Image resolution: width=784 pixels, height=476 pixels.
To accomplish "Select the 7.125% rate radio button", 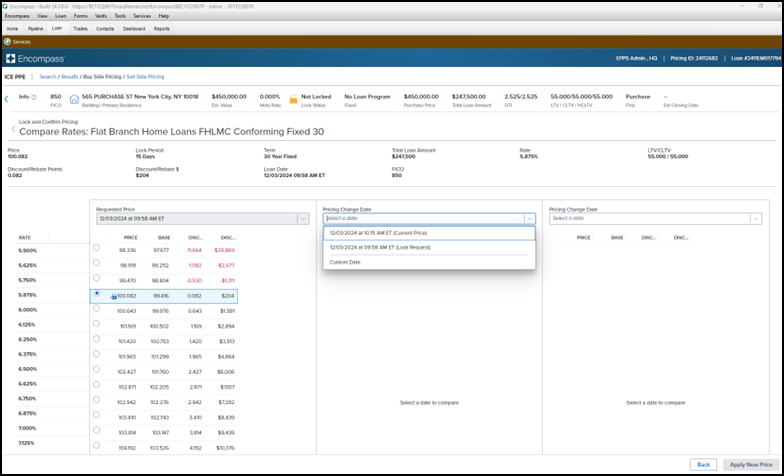I will click(x=96, y=445).
